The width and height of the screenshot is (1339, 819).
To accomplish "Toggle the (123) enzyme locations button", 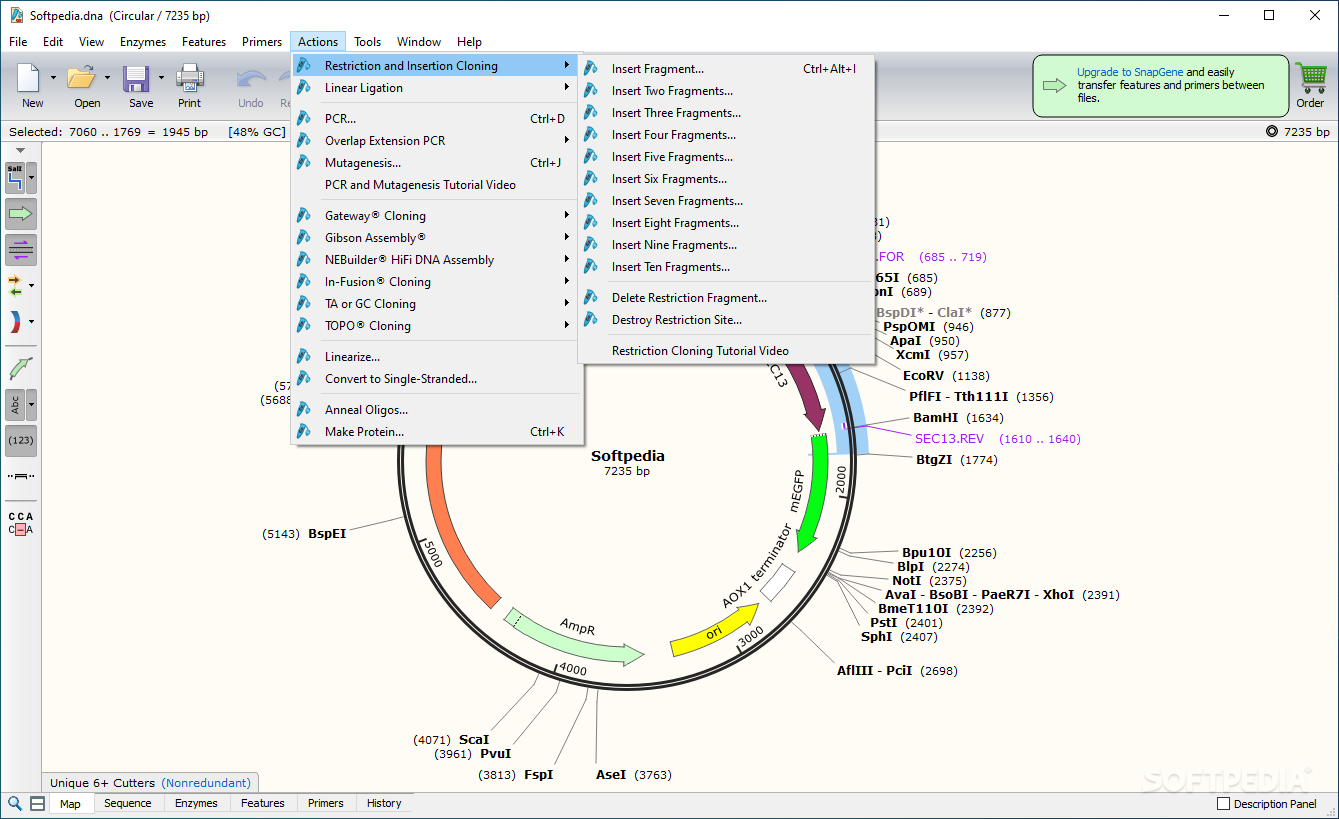I will point(21,440).
